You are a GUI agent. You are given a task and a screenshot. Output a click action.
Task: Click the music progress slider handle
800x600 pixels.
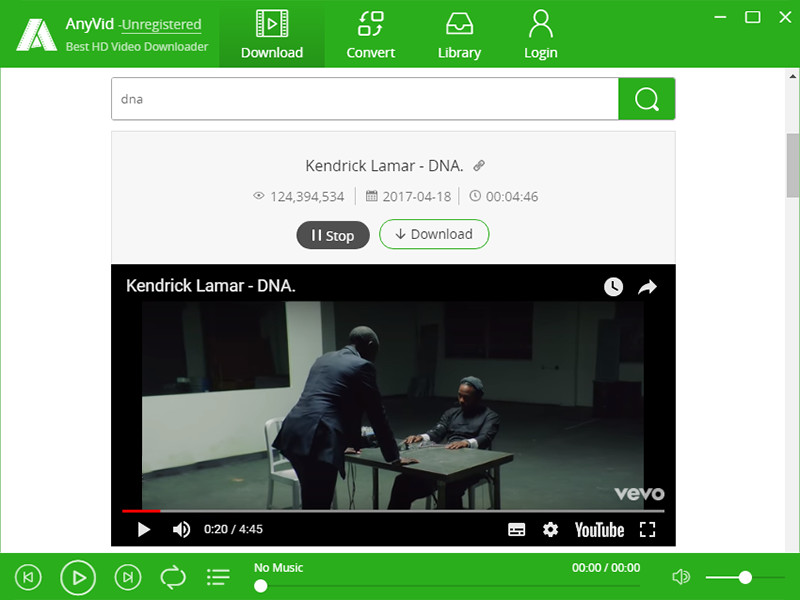point(261,586)
